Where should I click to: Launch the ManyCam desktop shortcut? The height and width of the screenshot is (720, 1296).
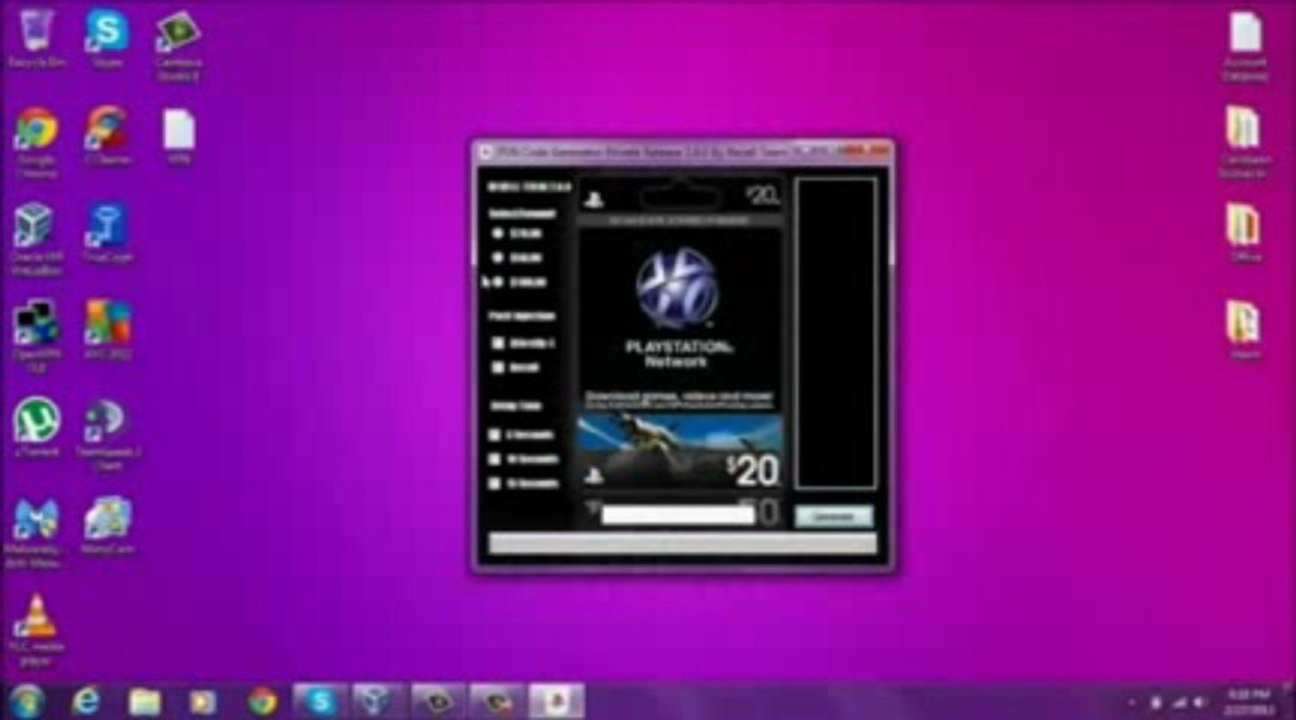tap(106, 524)
